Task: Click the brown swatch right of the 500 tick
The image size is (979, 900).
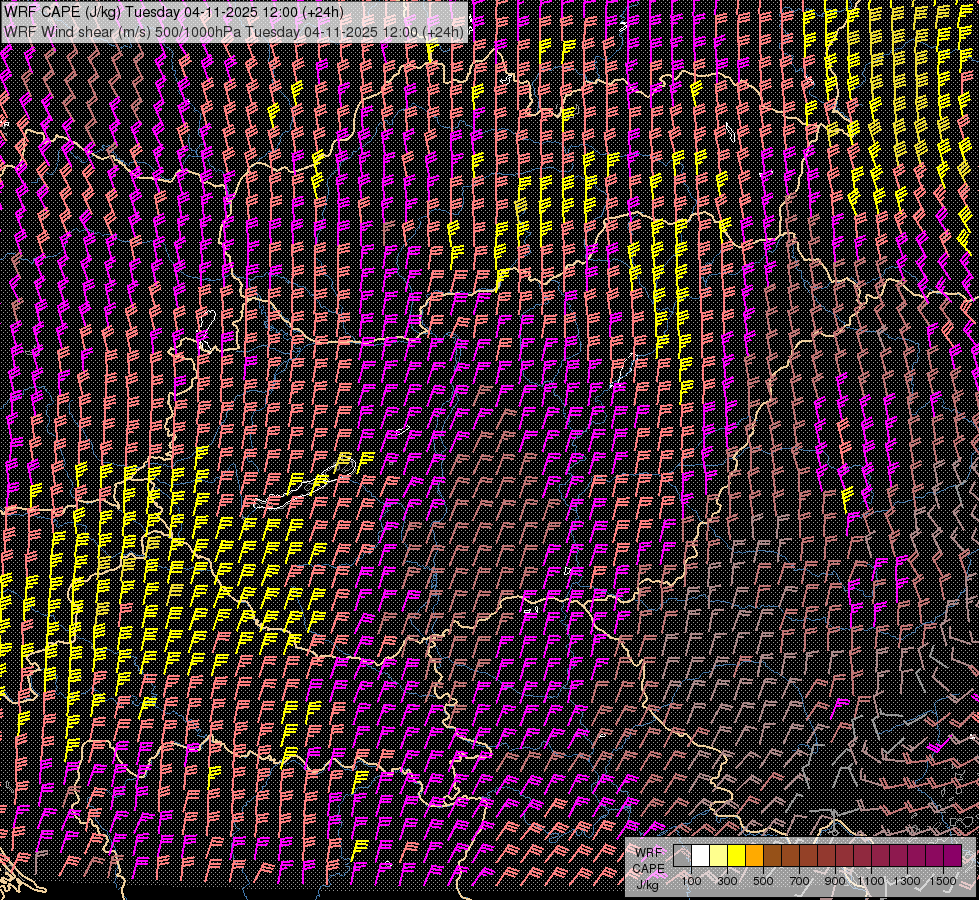Action: click(772, 856)
